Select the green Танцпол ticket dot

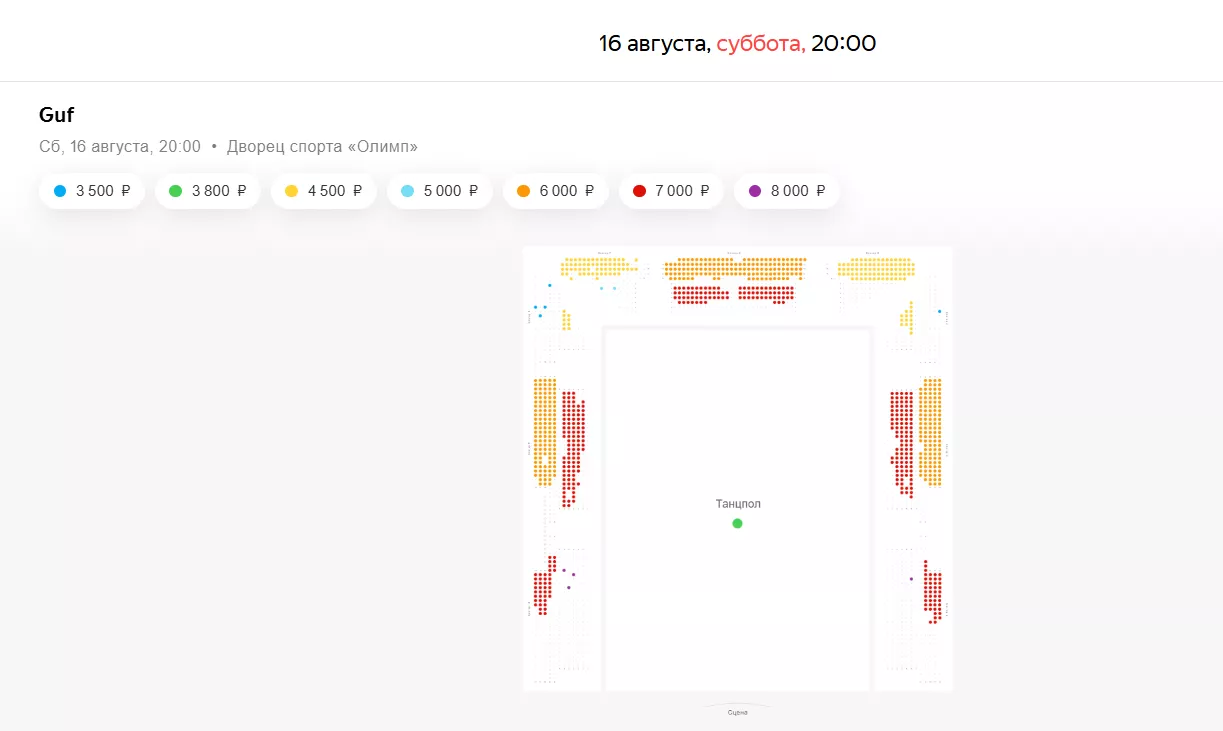(x=737, y=523)
